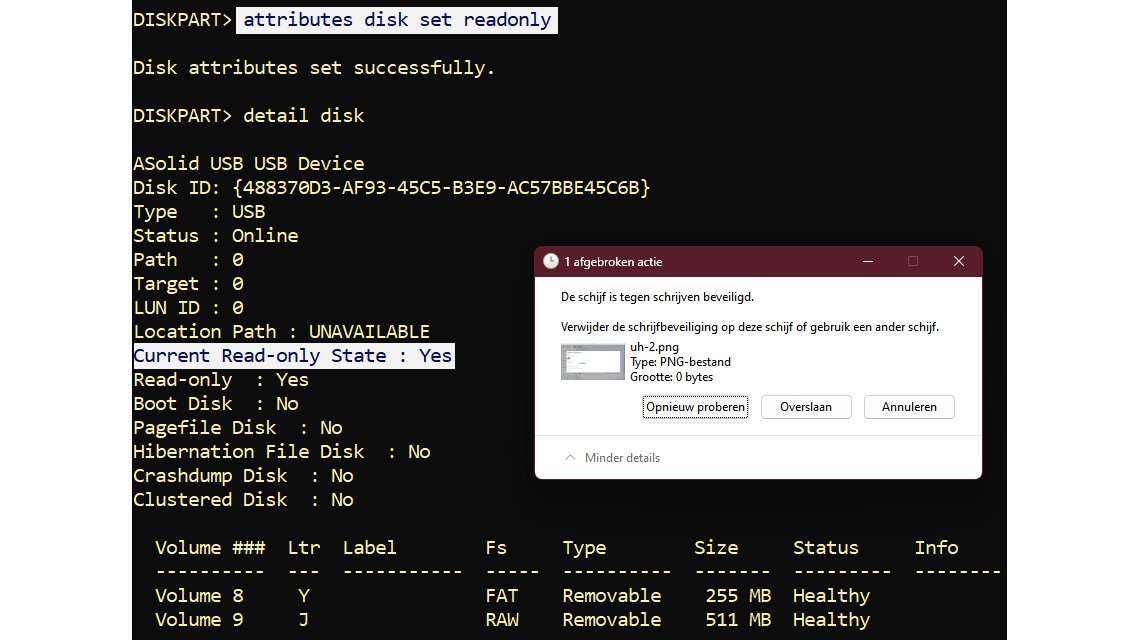The image size is (1138, 640).
Task: Click the 'Disk attributes set successfully' line
Action: click(x=314, y=68)
